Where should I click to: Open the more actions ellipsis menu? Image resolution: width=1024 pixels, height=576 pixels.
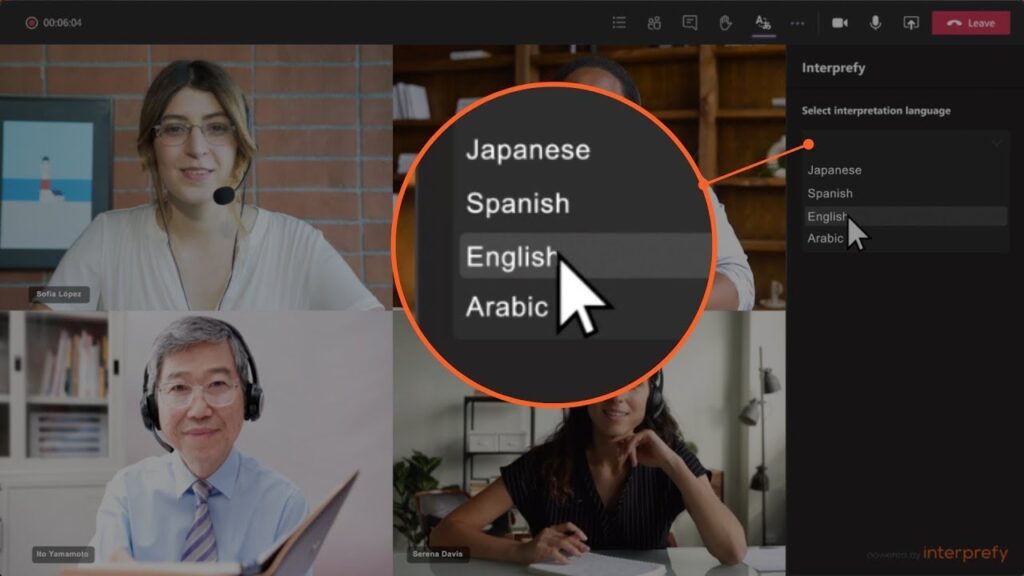[797, 23]
